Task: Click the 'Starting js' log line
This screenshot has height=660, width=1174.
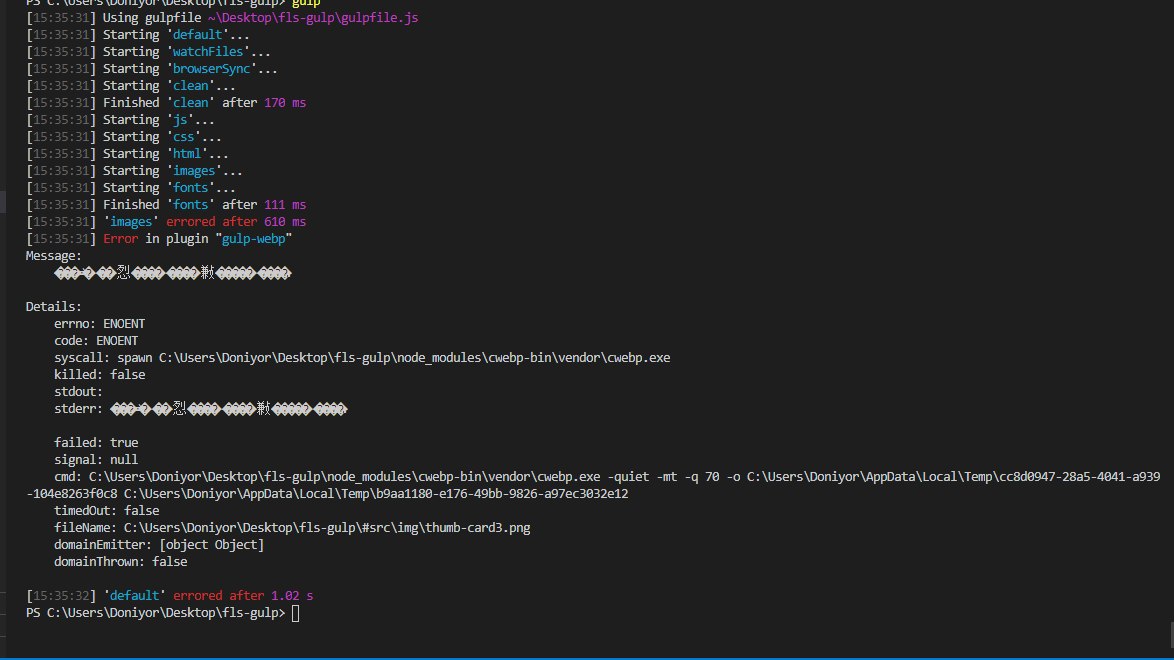Action: click(x=121, y=120)
